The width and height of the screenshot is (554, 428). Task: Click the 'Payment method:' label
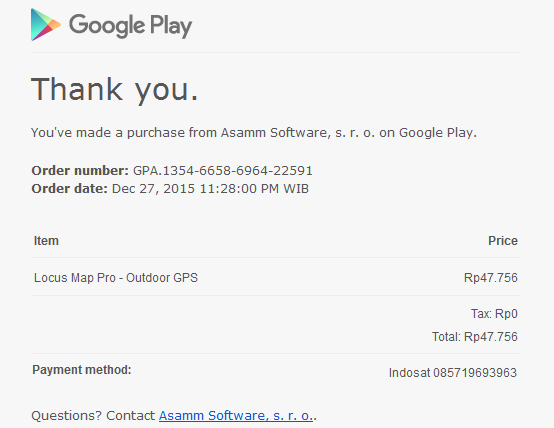point(82,370)
